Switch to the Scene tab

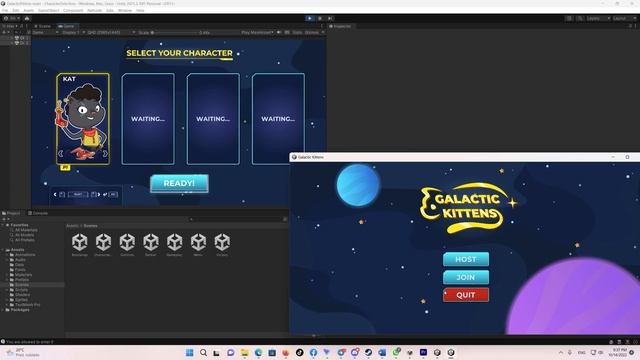pos(42,26)
